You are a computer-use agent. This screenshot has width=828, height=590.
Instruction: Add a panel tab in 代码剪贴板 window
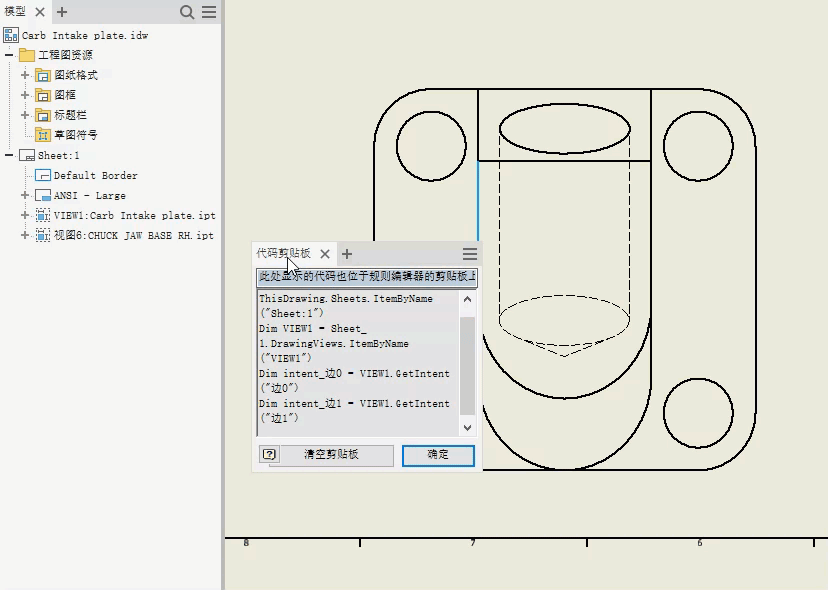tap(347, 254)
